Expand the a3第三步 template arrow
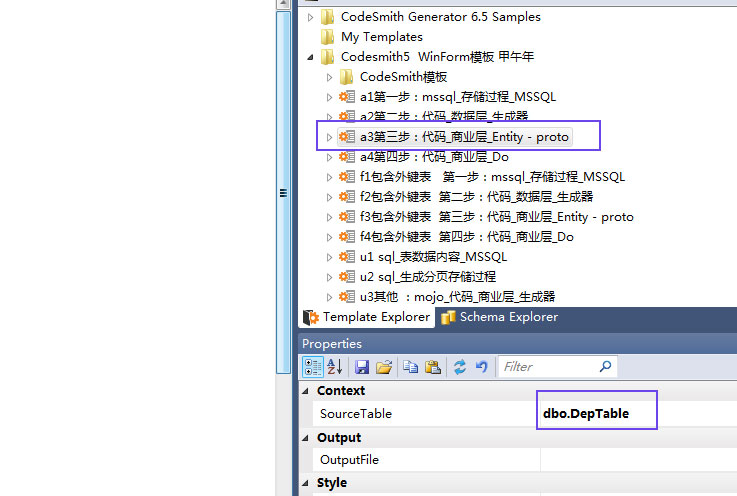Screen dimensions: 737x496 (329, 137)
